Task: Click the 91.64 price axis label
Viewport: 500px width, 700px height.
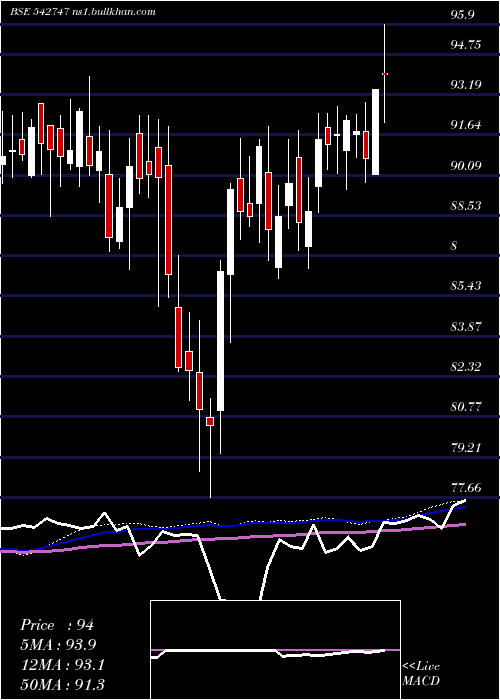Action: click(x=466, y=124)
